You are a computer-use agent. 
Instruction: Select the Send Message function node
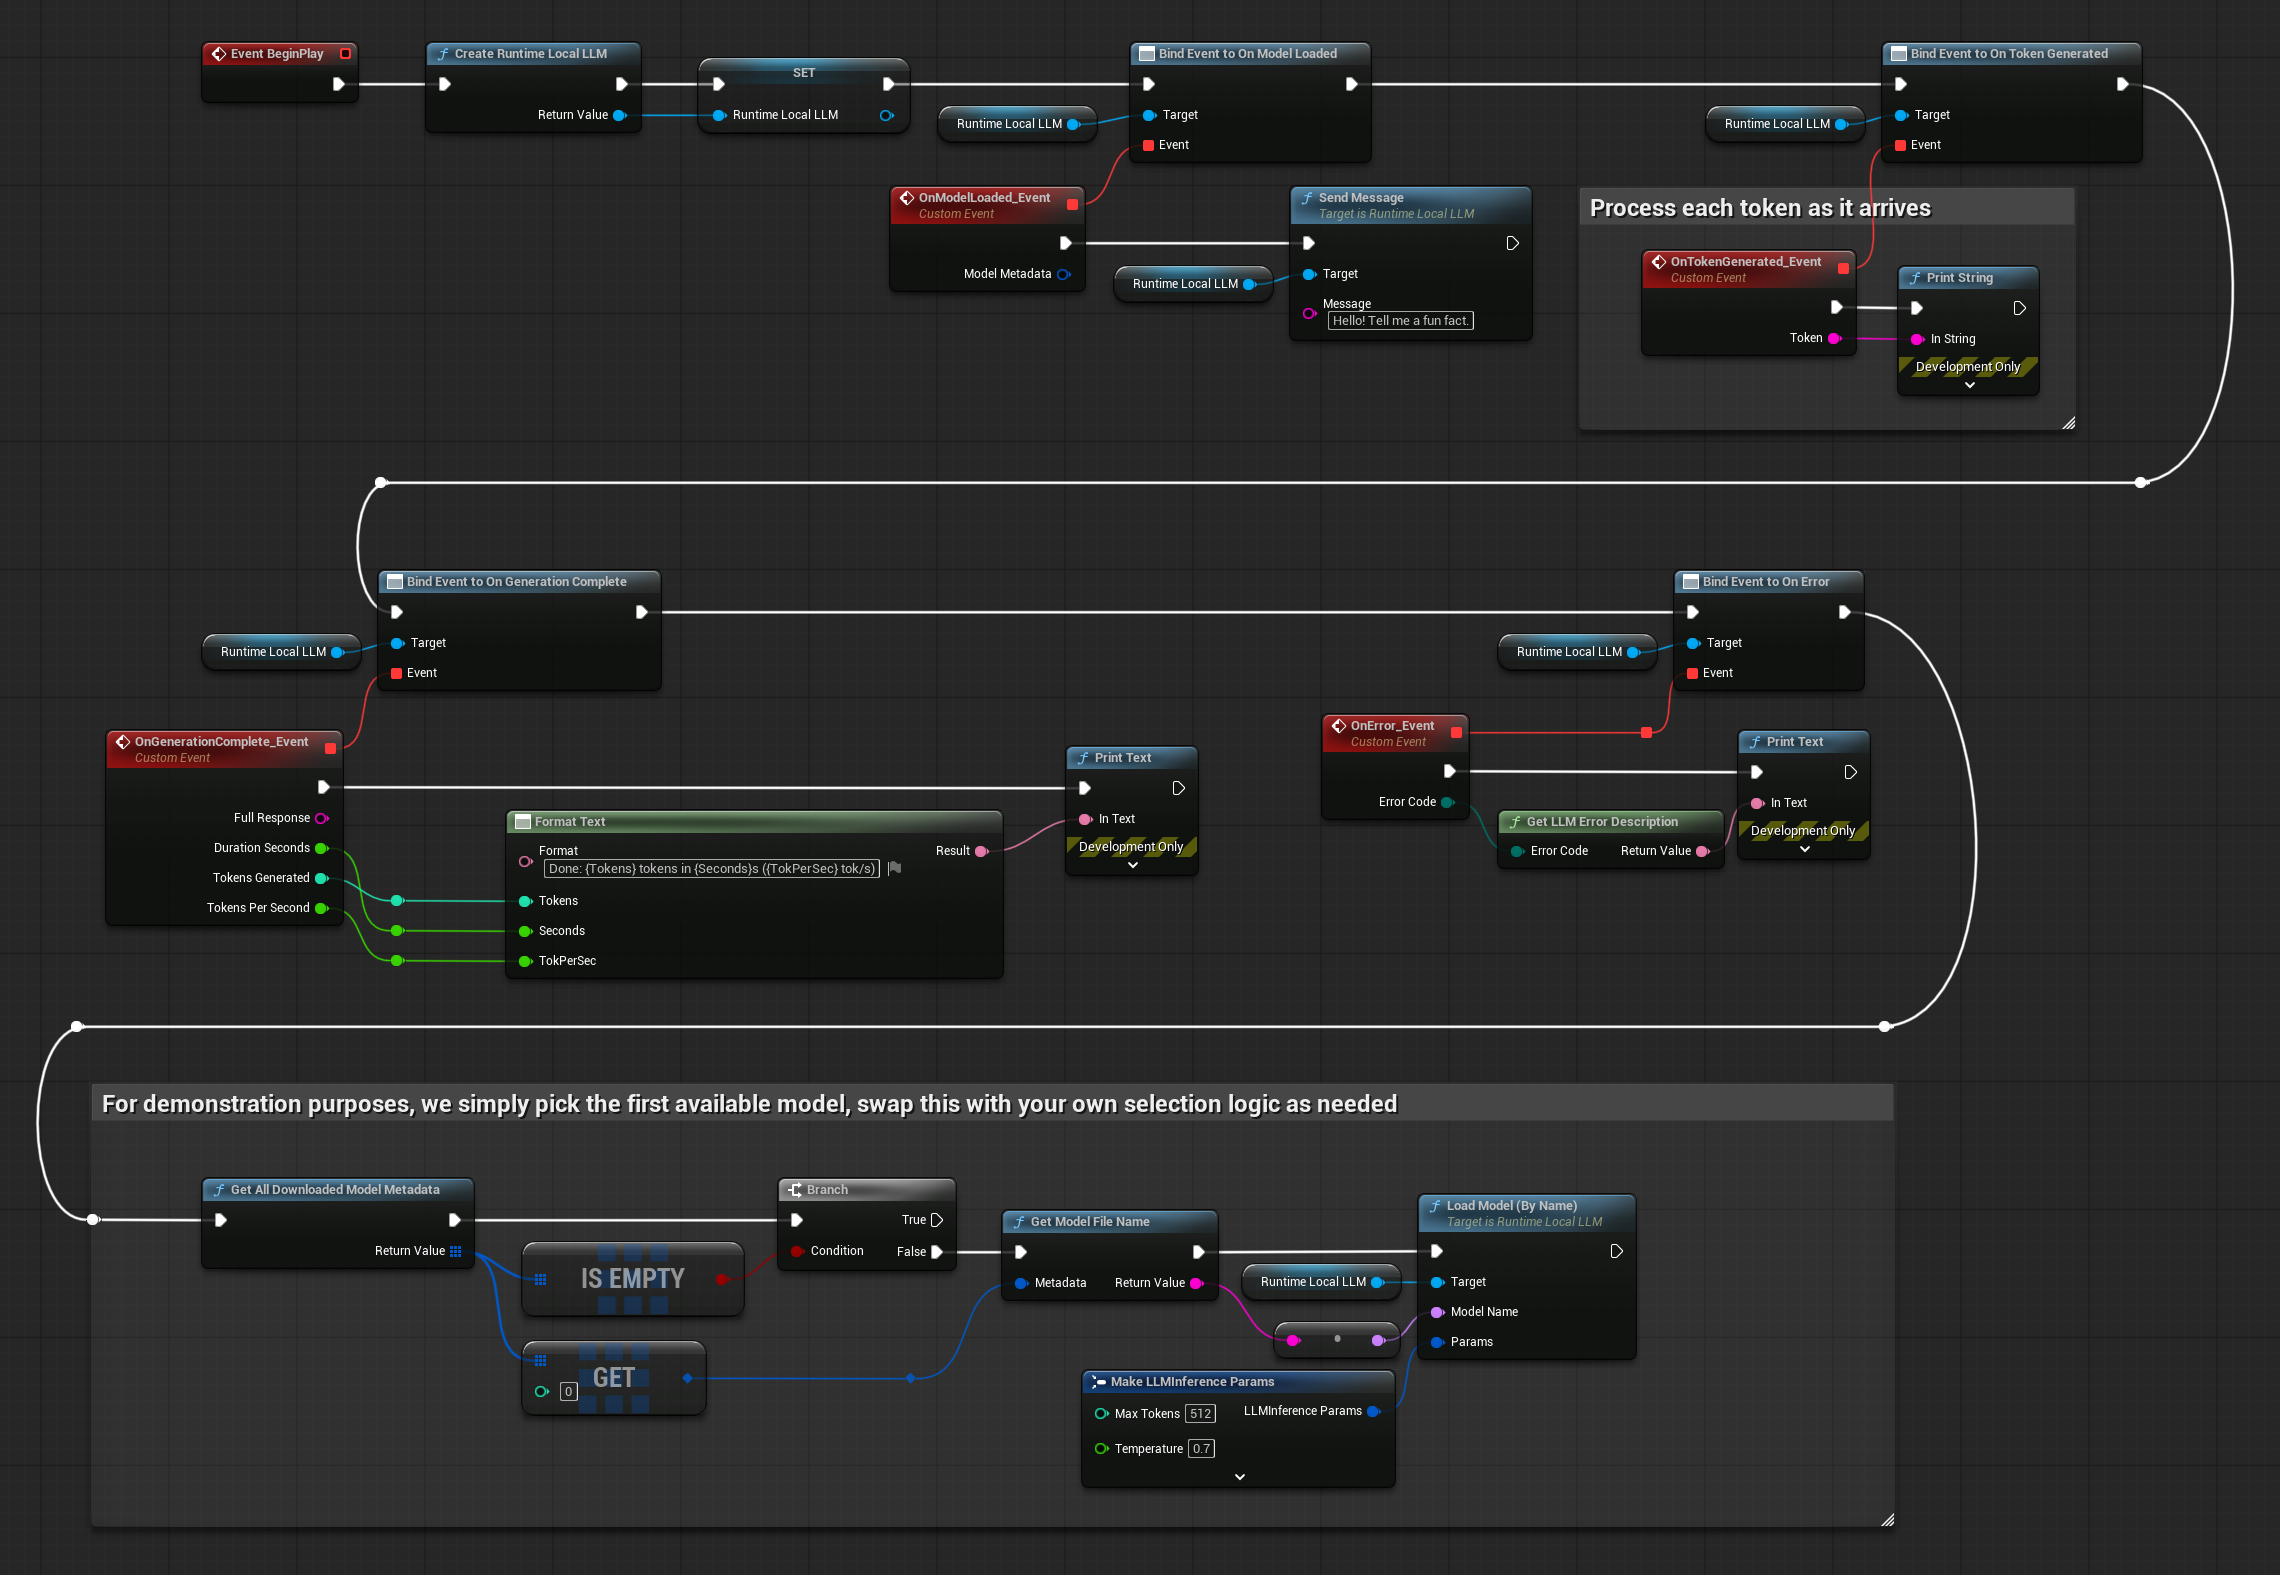pos(1365,197)
